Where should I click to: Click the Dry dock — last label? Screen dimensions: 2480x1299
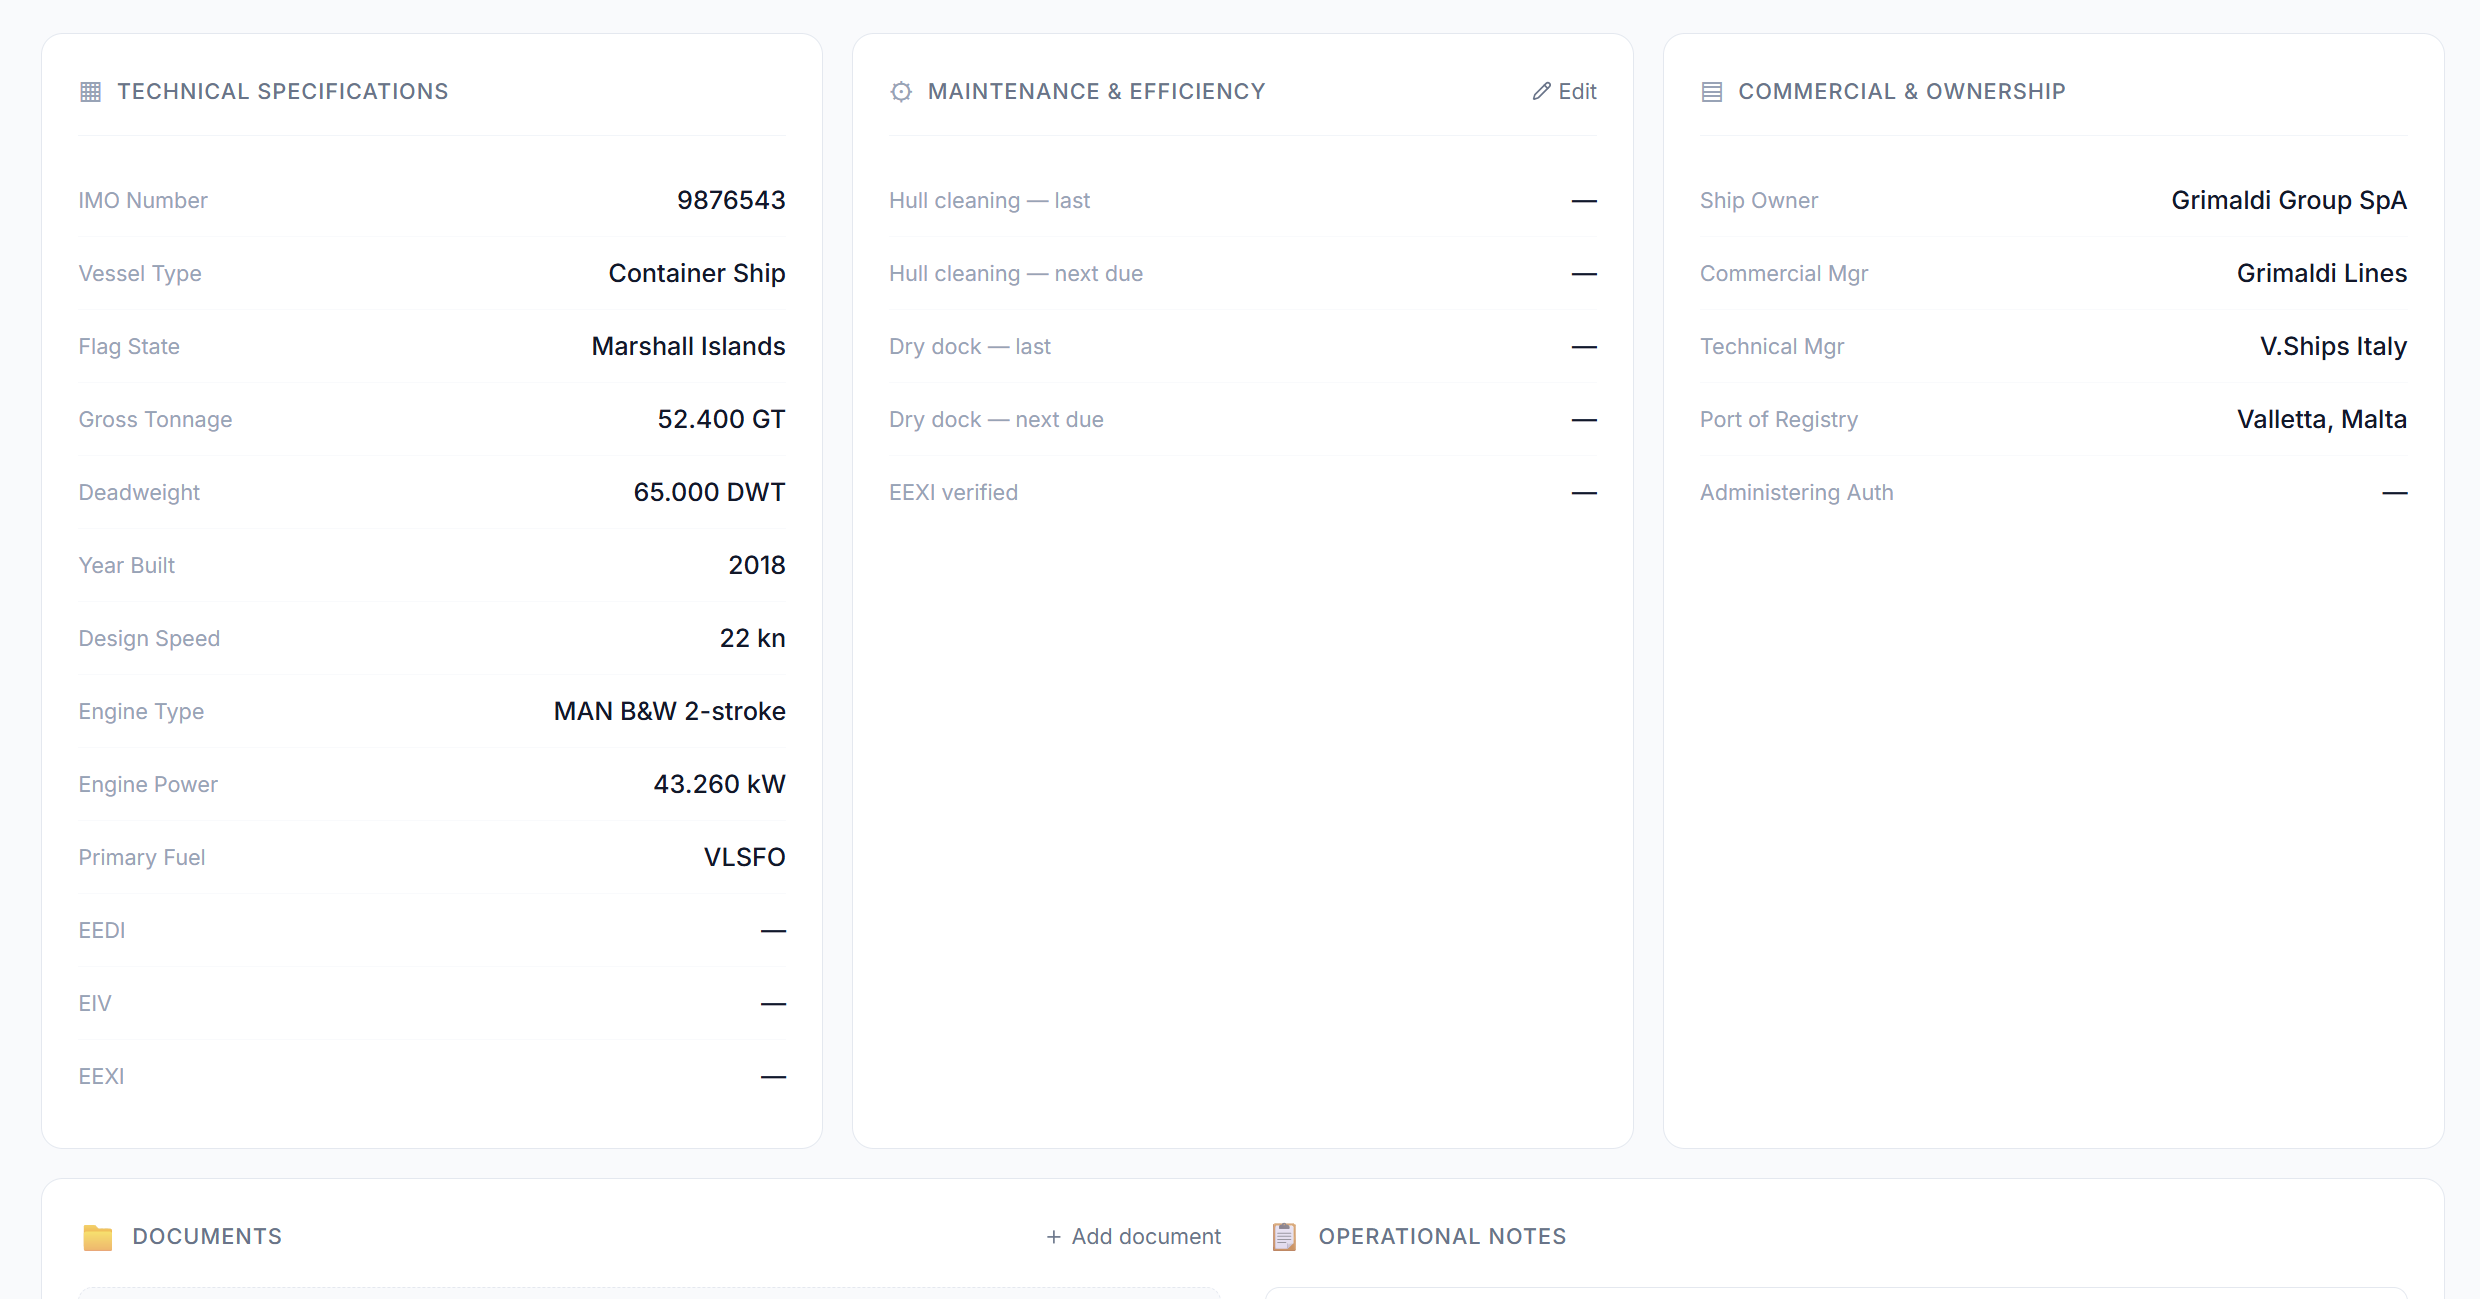(970, 346)
